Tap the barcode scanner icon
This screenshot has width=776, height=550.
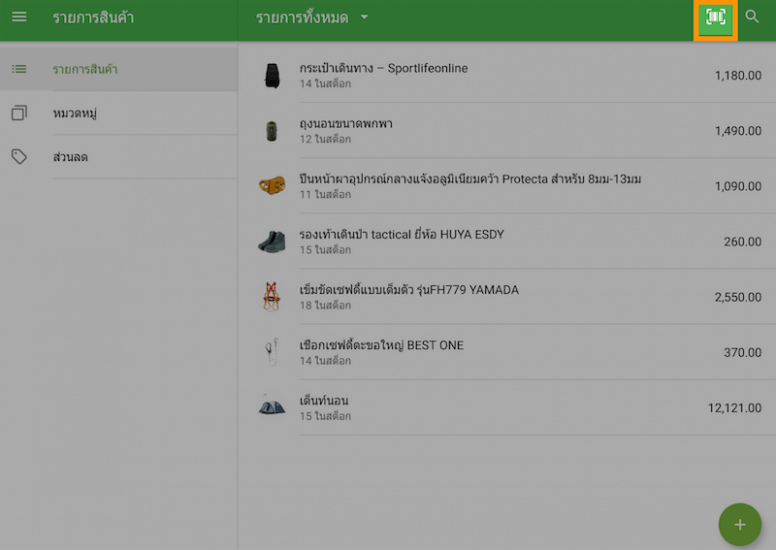click(x=715, y=18)
